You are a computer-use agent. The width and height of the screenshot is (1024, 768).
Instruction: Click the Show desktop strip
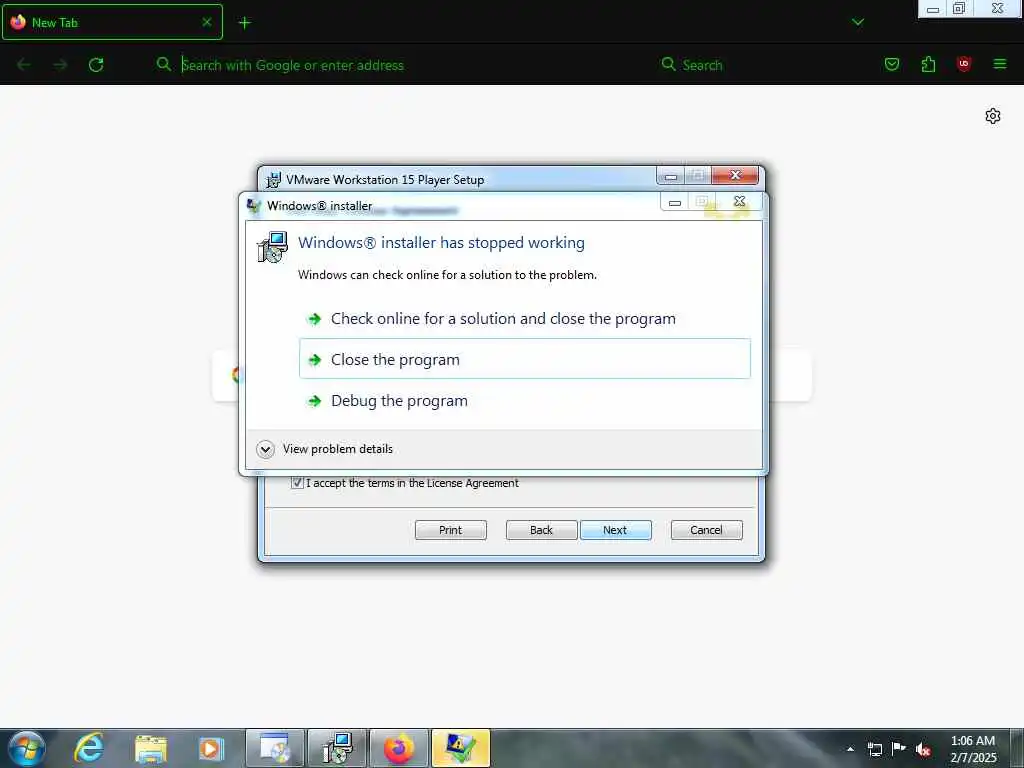pyautogui.click(x=1017, y=748)
